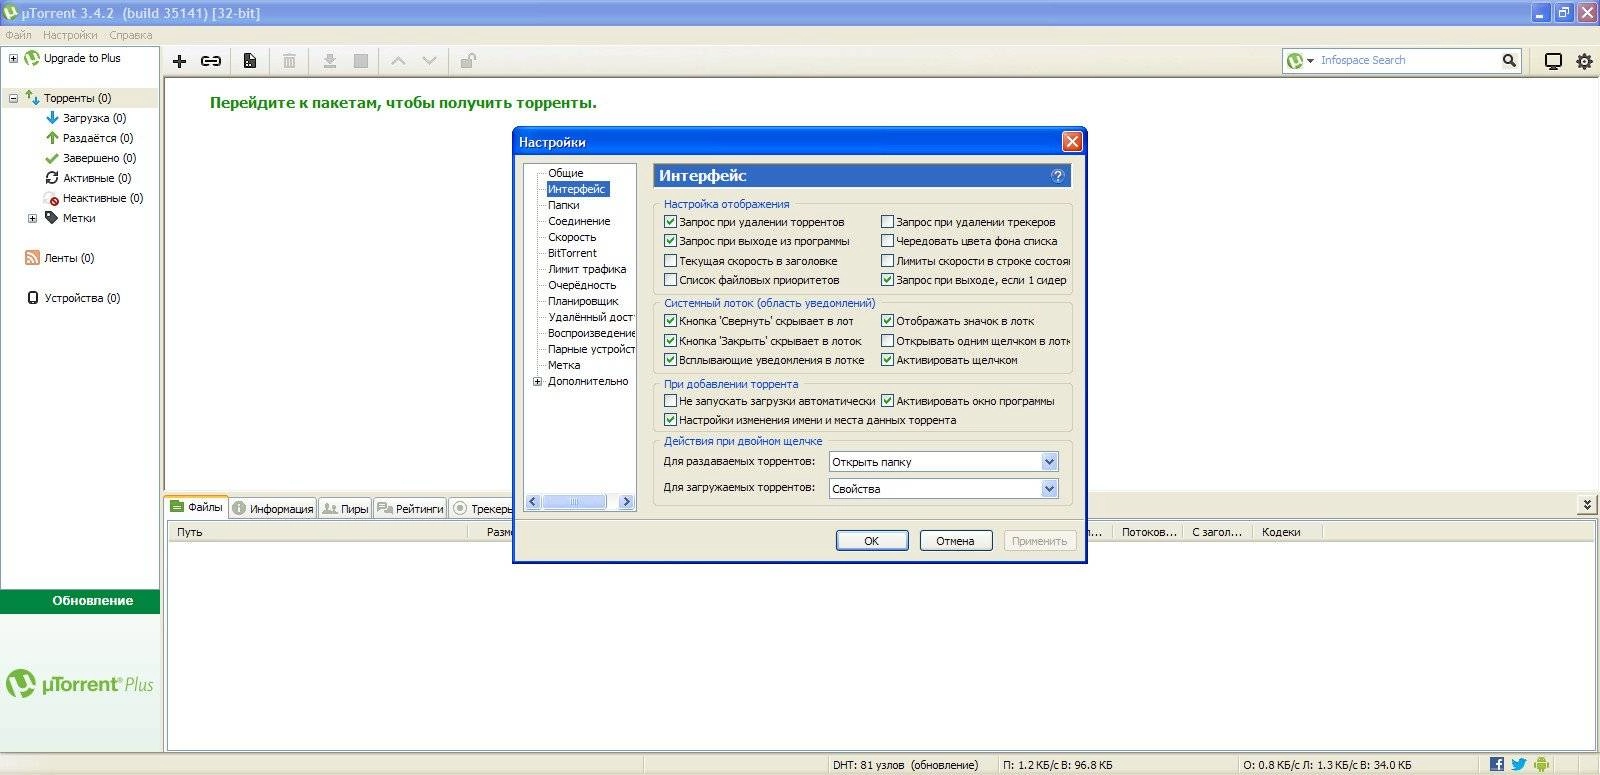
Task: Confirm settings with OK button
Action: tap(872, 541)
